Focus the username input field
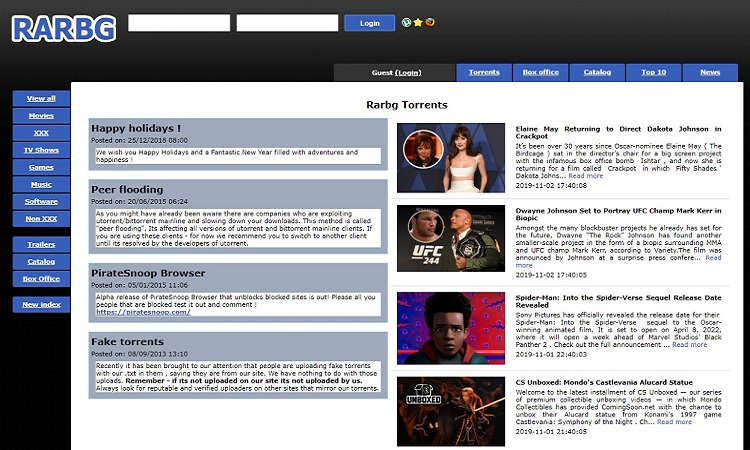The height and width of the screenshot is (450, 750). click(179, 23)
